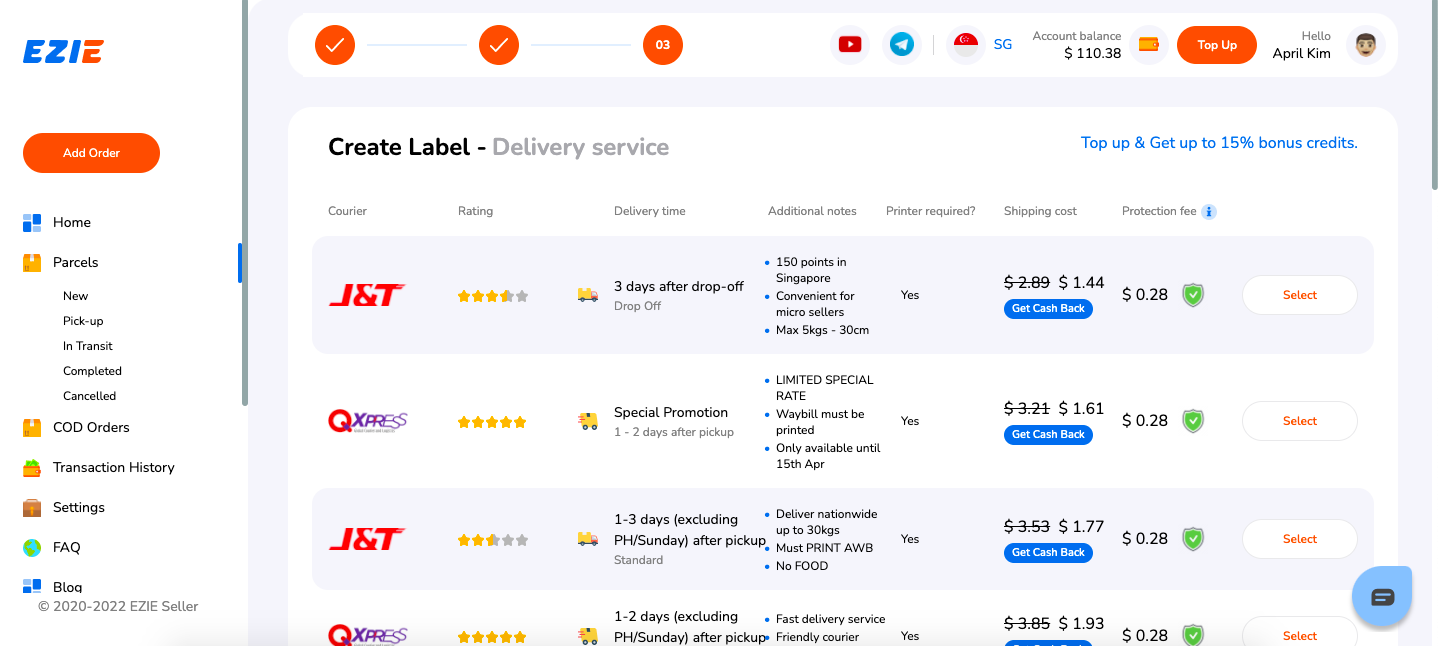Open the live chat bubble widget
Image resolution: width=1438 pixels, height=646 pixels.
1382,597
